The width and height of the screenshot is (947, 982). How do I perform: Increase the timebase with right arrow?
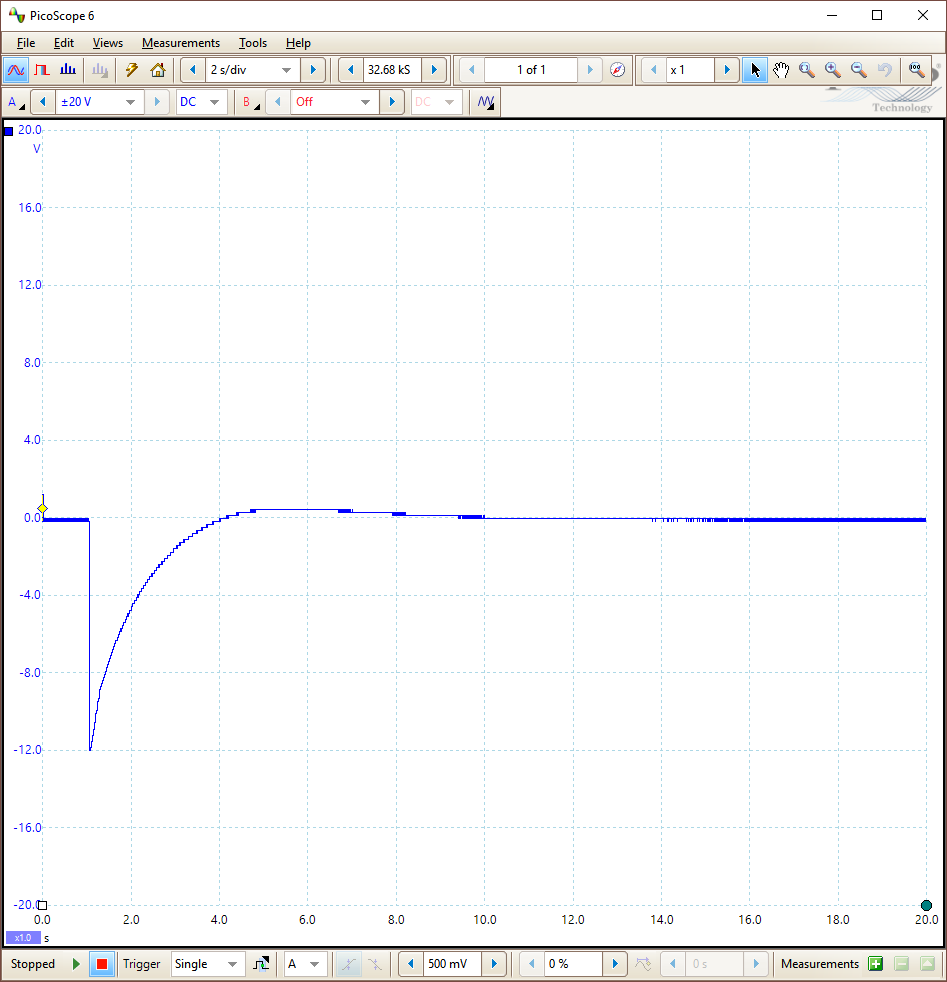click(313, 70)
